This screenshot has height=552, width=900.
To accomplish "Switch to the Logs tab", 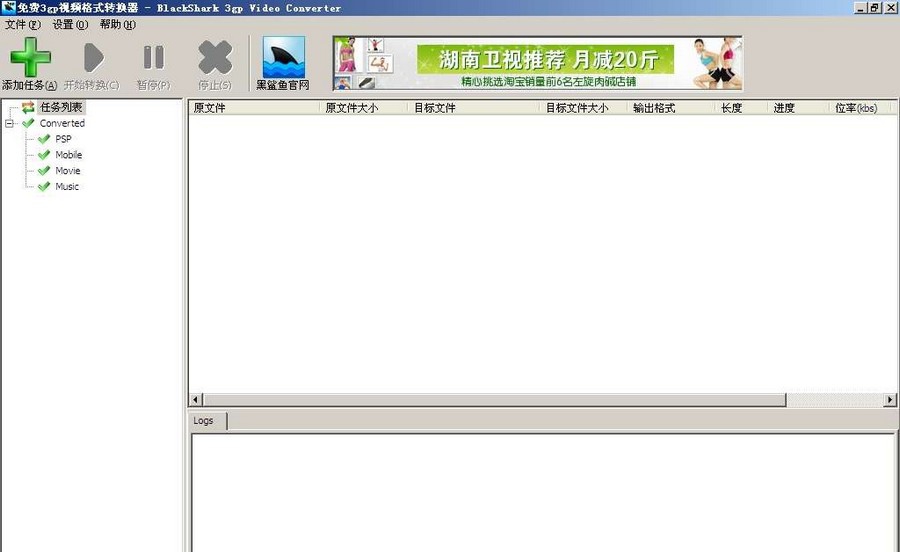I will (207, 421).
